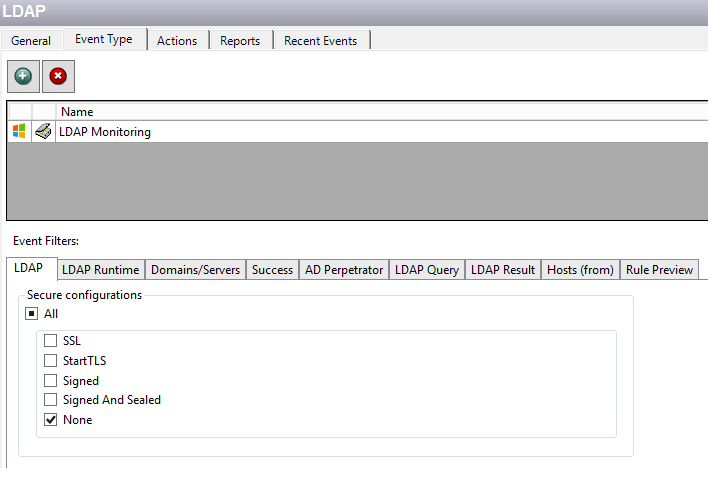Uncheck the None checkbox
This screenshot has width=711, height=494.
click(x=50, y=420)
